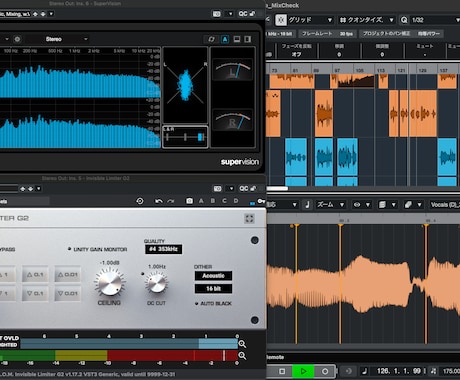Select snapshot slot B in Limiter toolbar
460x380 pixels.
coord(213,201)
